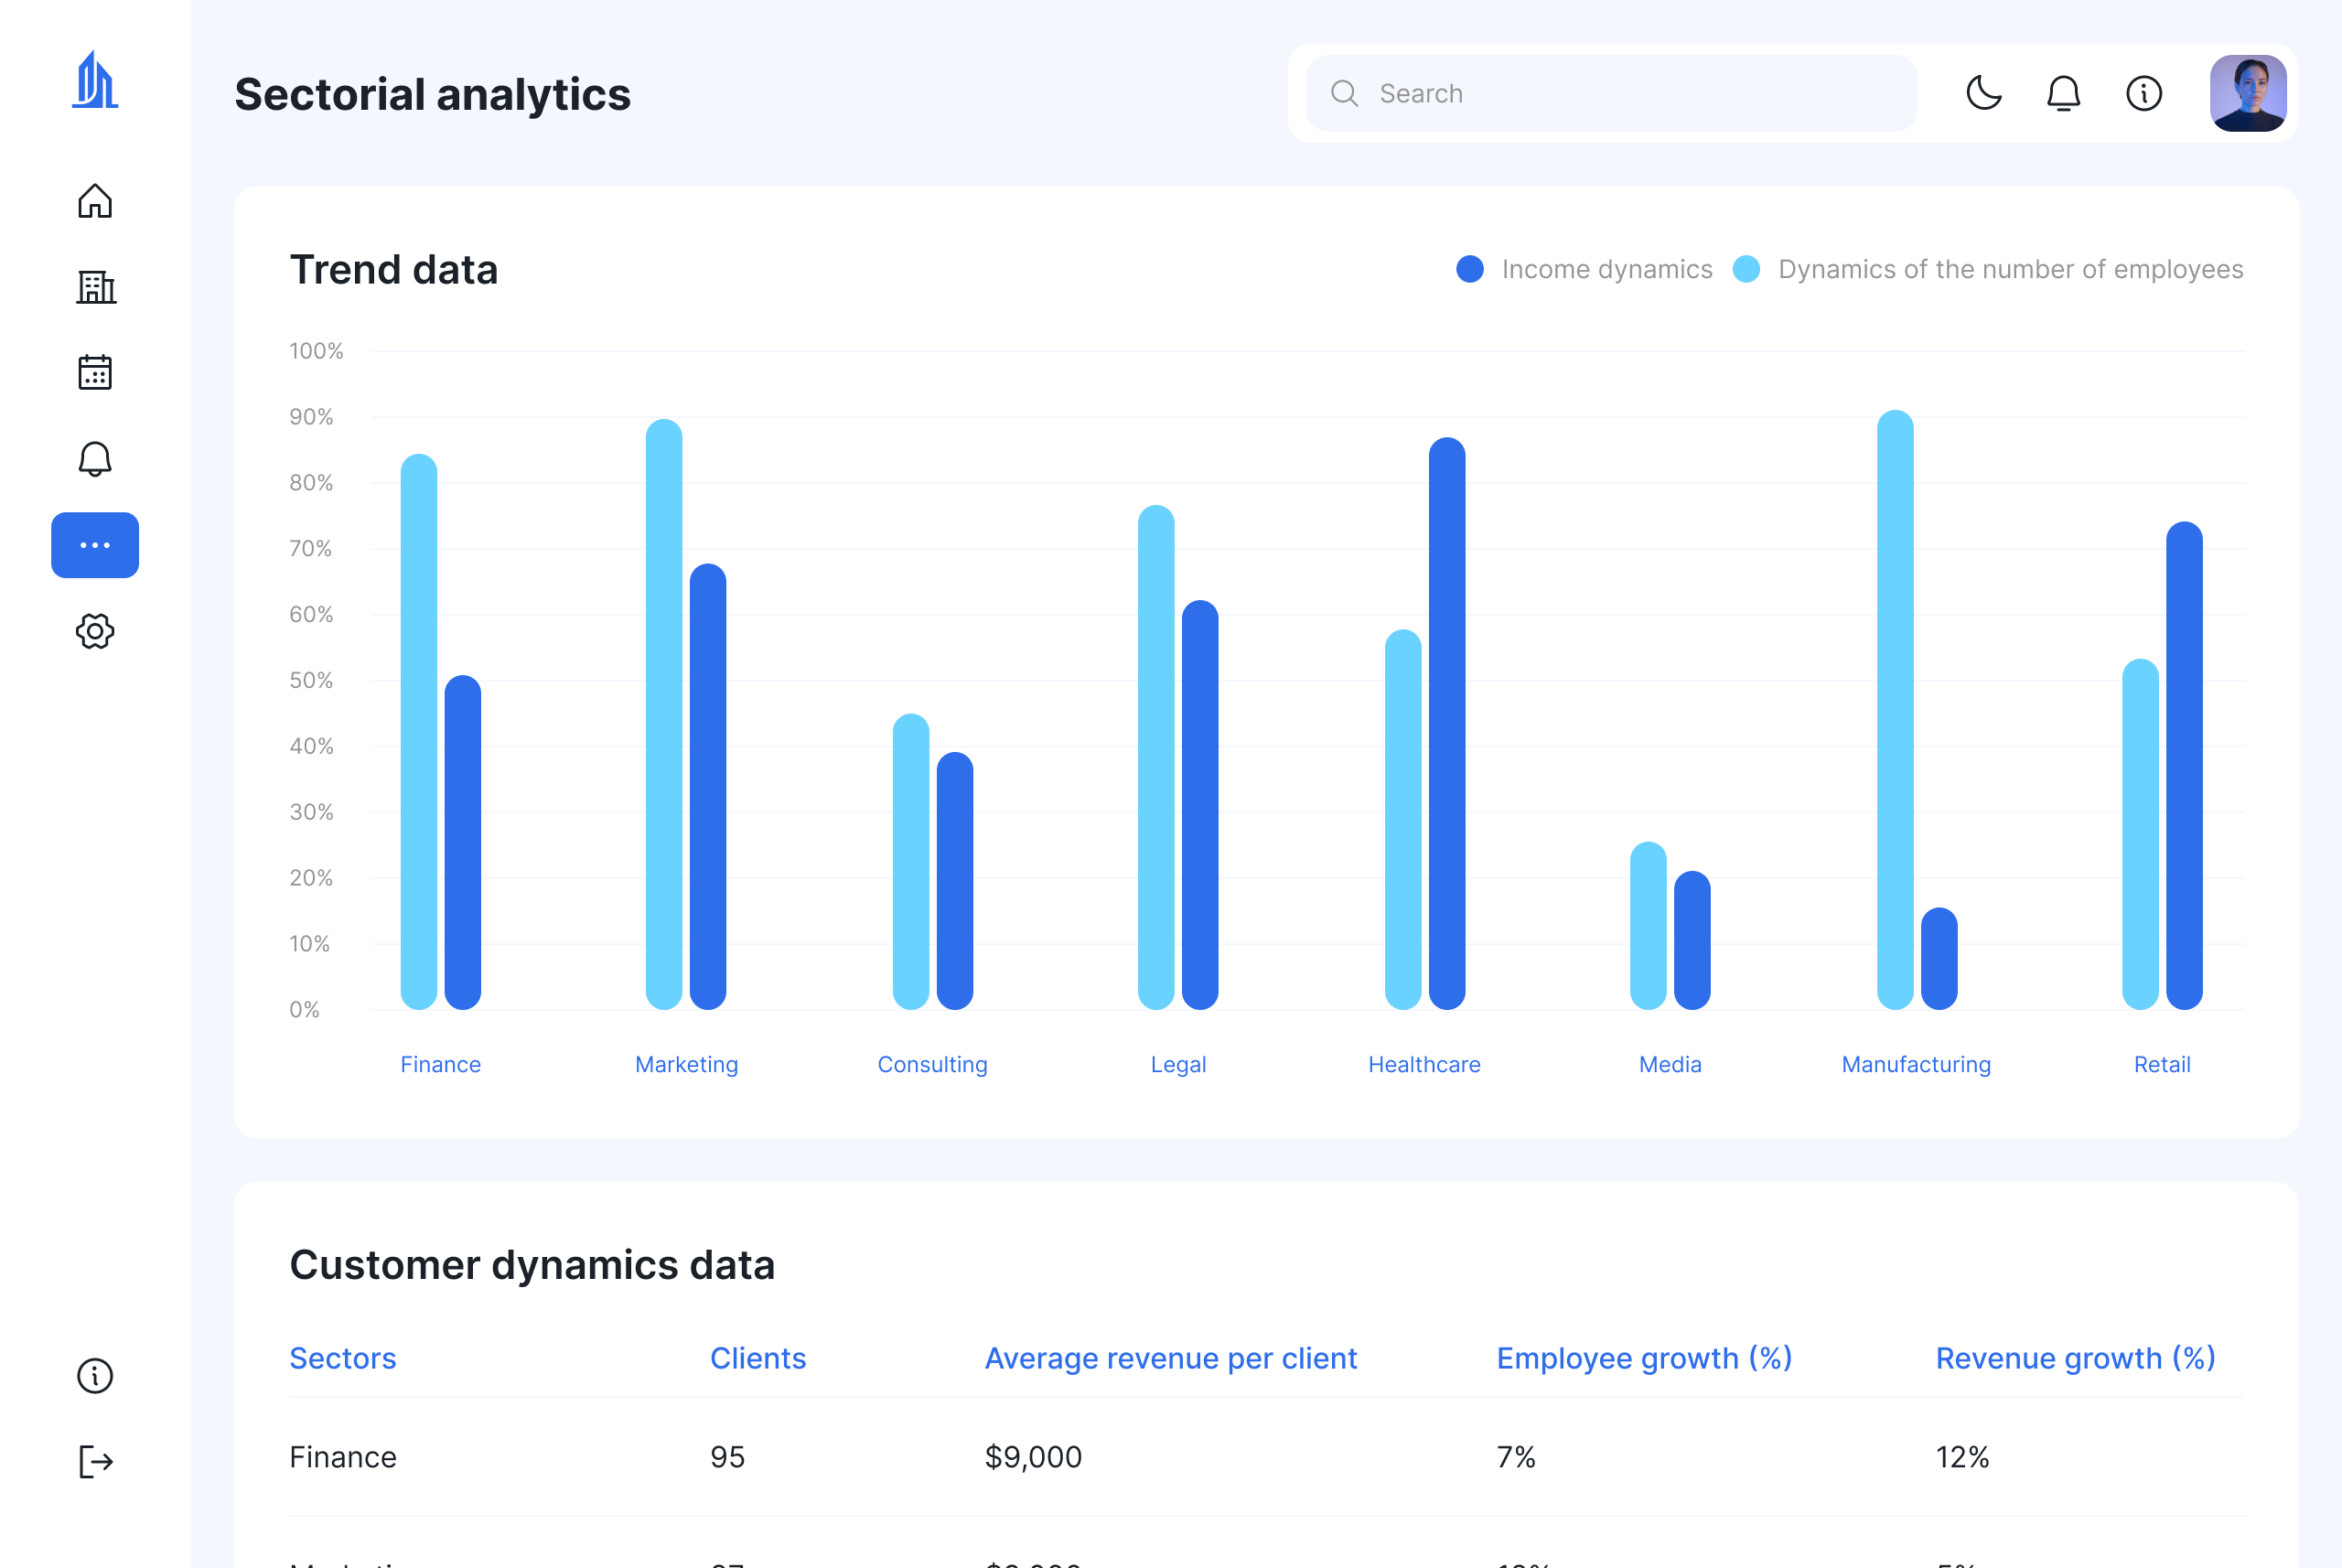Select the Consulting axis label
The height and width of the screenshot is (1568, 2342).
[932, 1064]
